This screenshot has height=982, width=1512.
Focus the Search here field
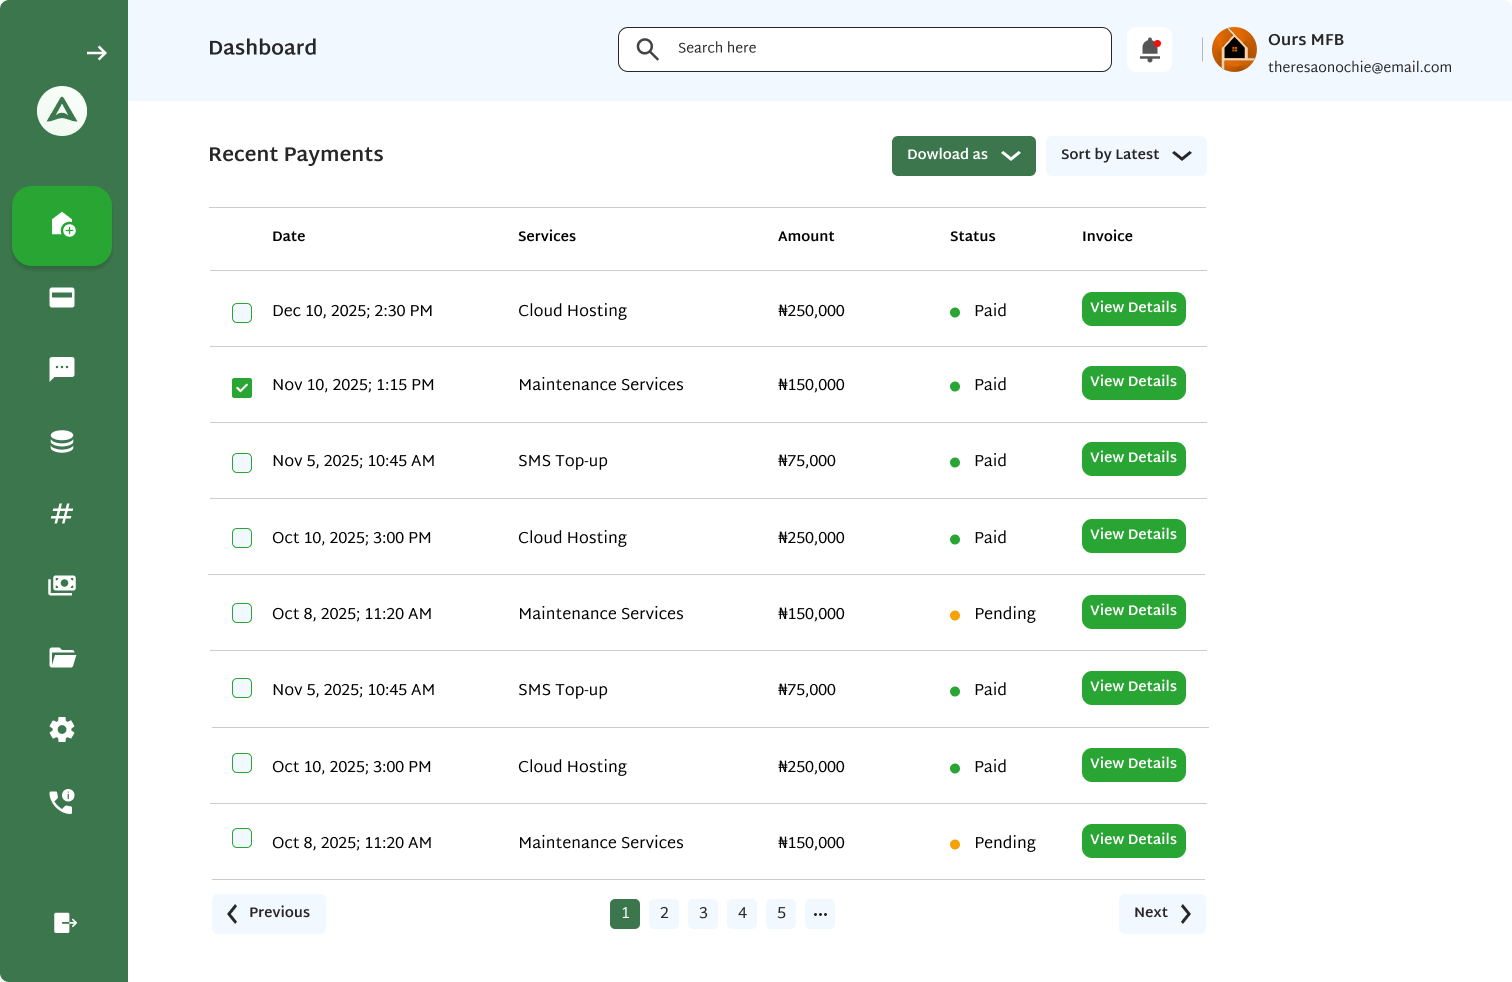[x=865, y=49]
